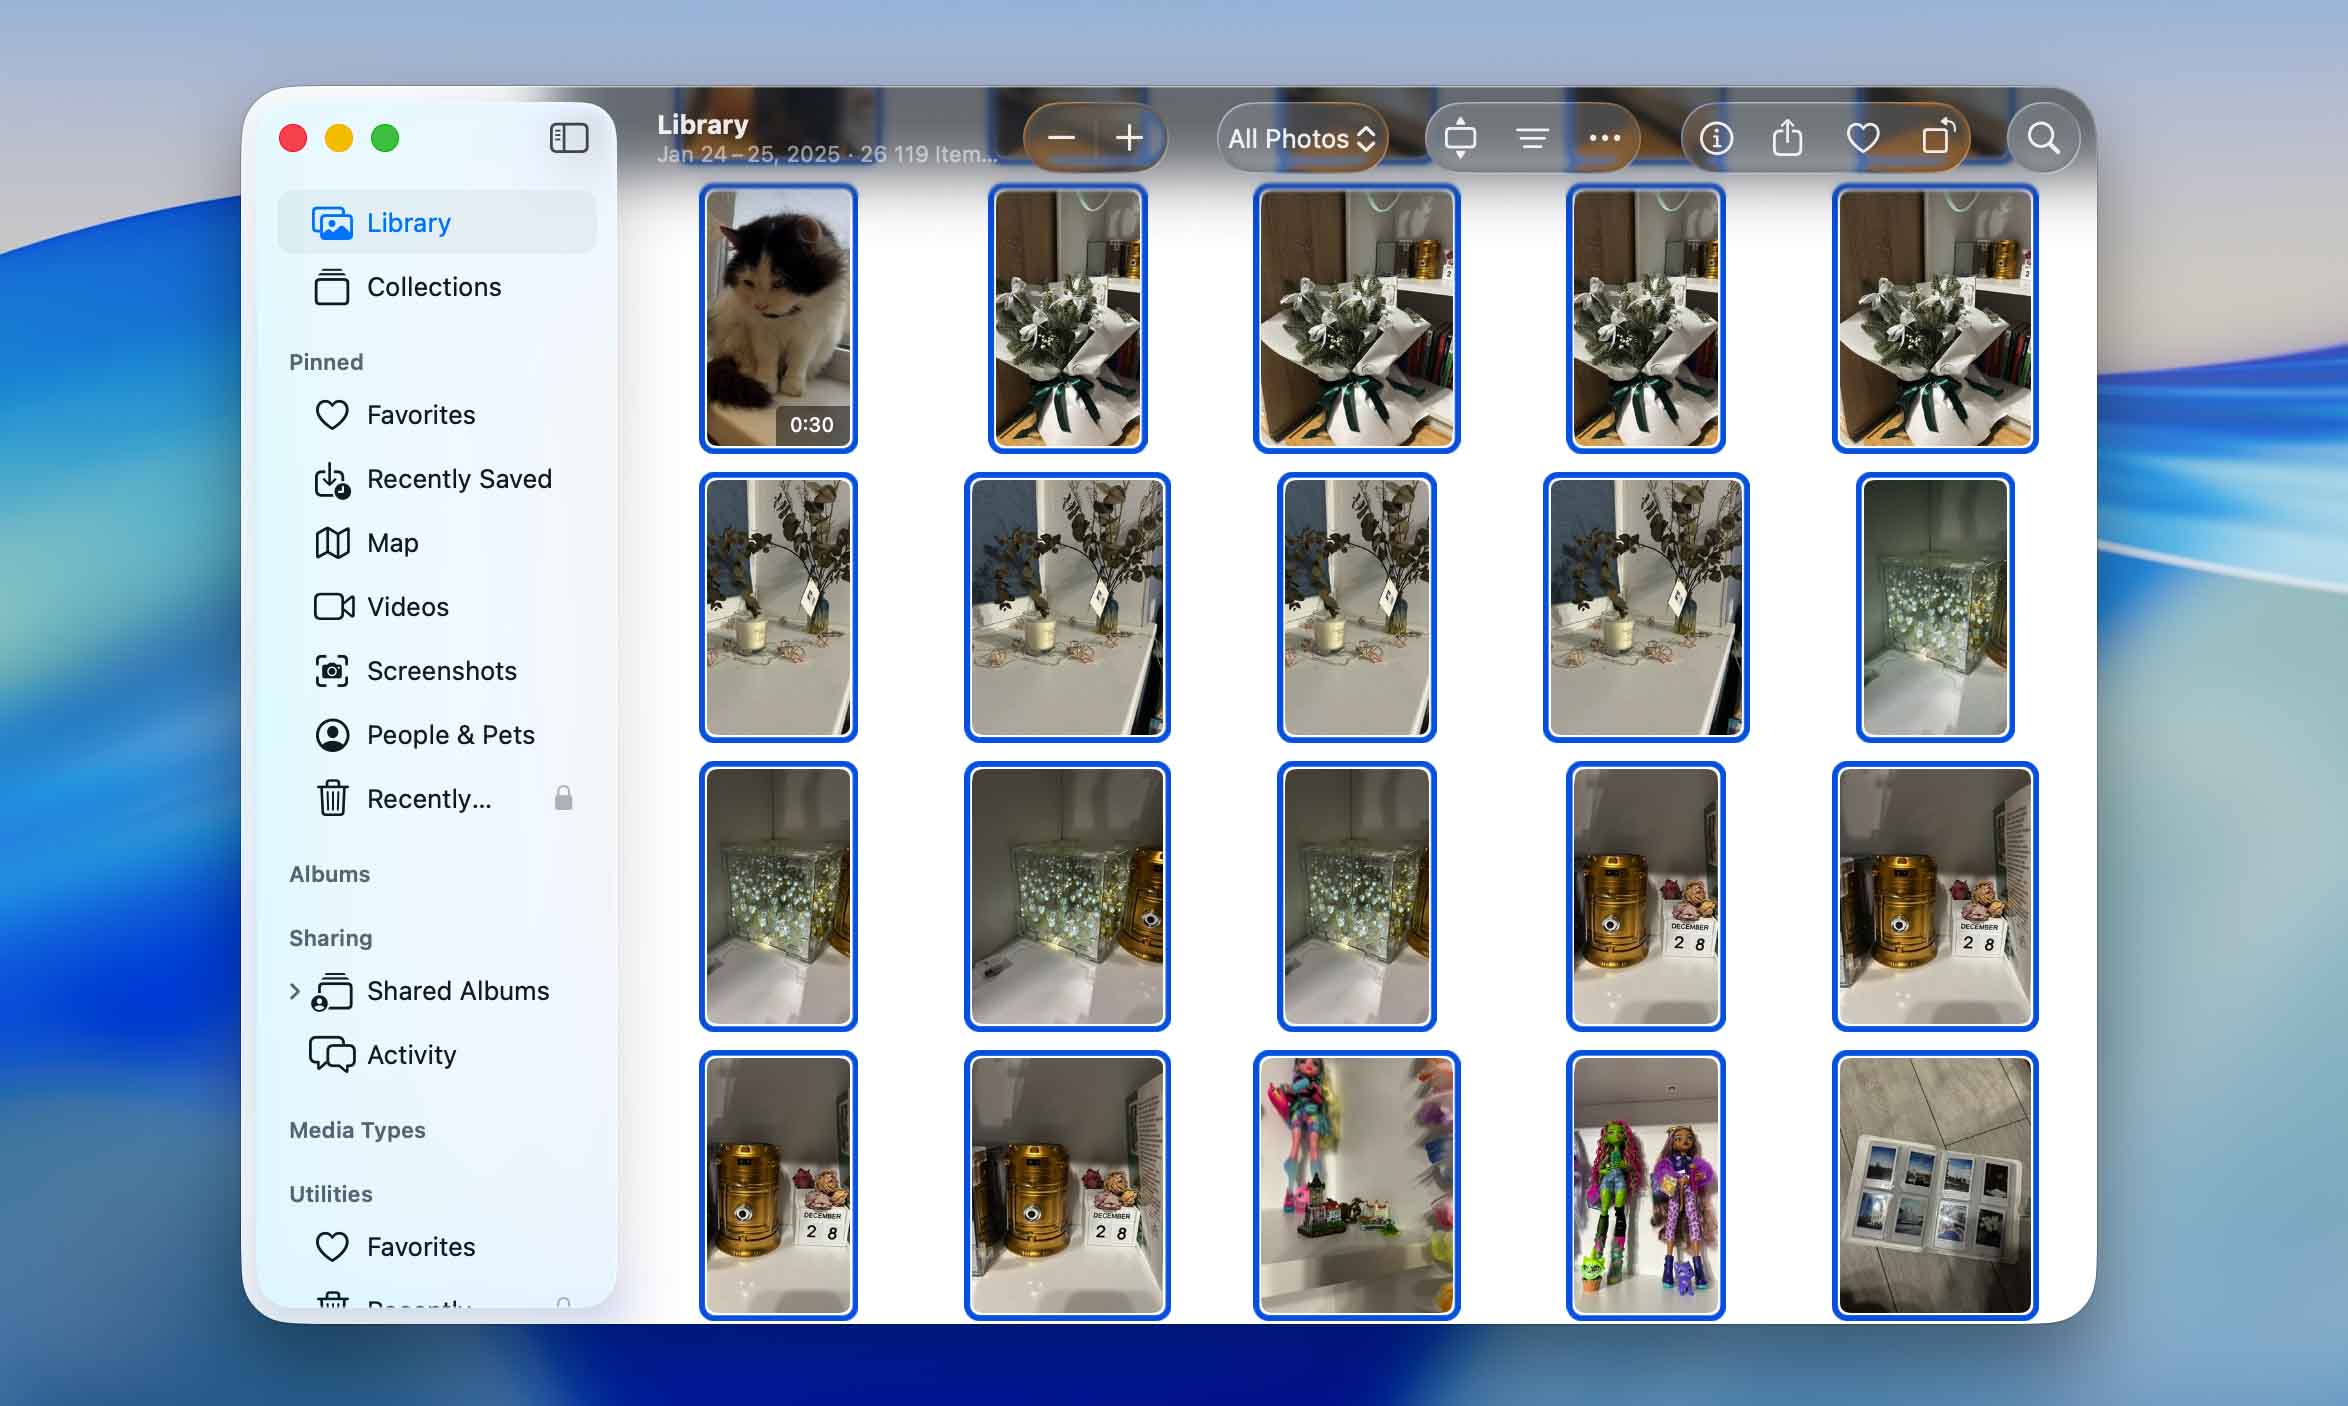Open the Recently Saved album
The image size is (2348, 1406).
click(437, 479)
